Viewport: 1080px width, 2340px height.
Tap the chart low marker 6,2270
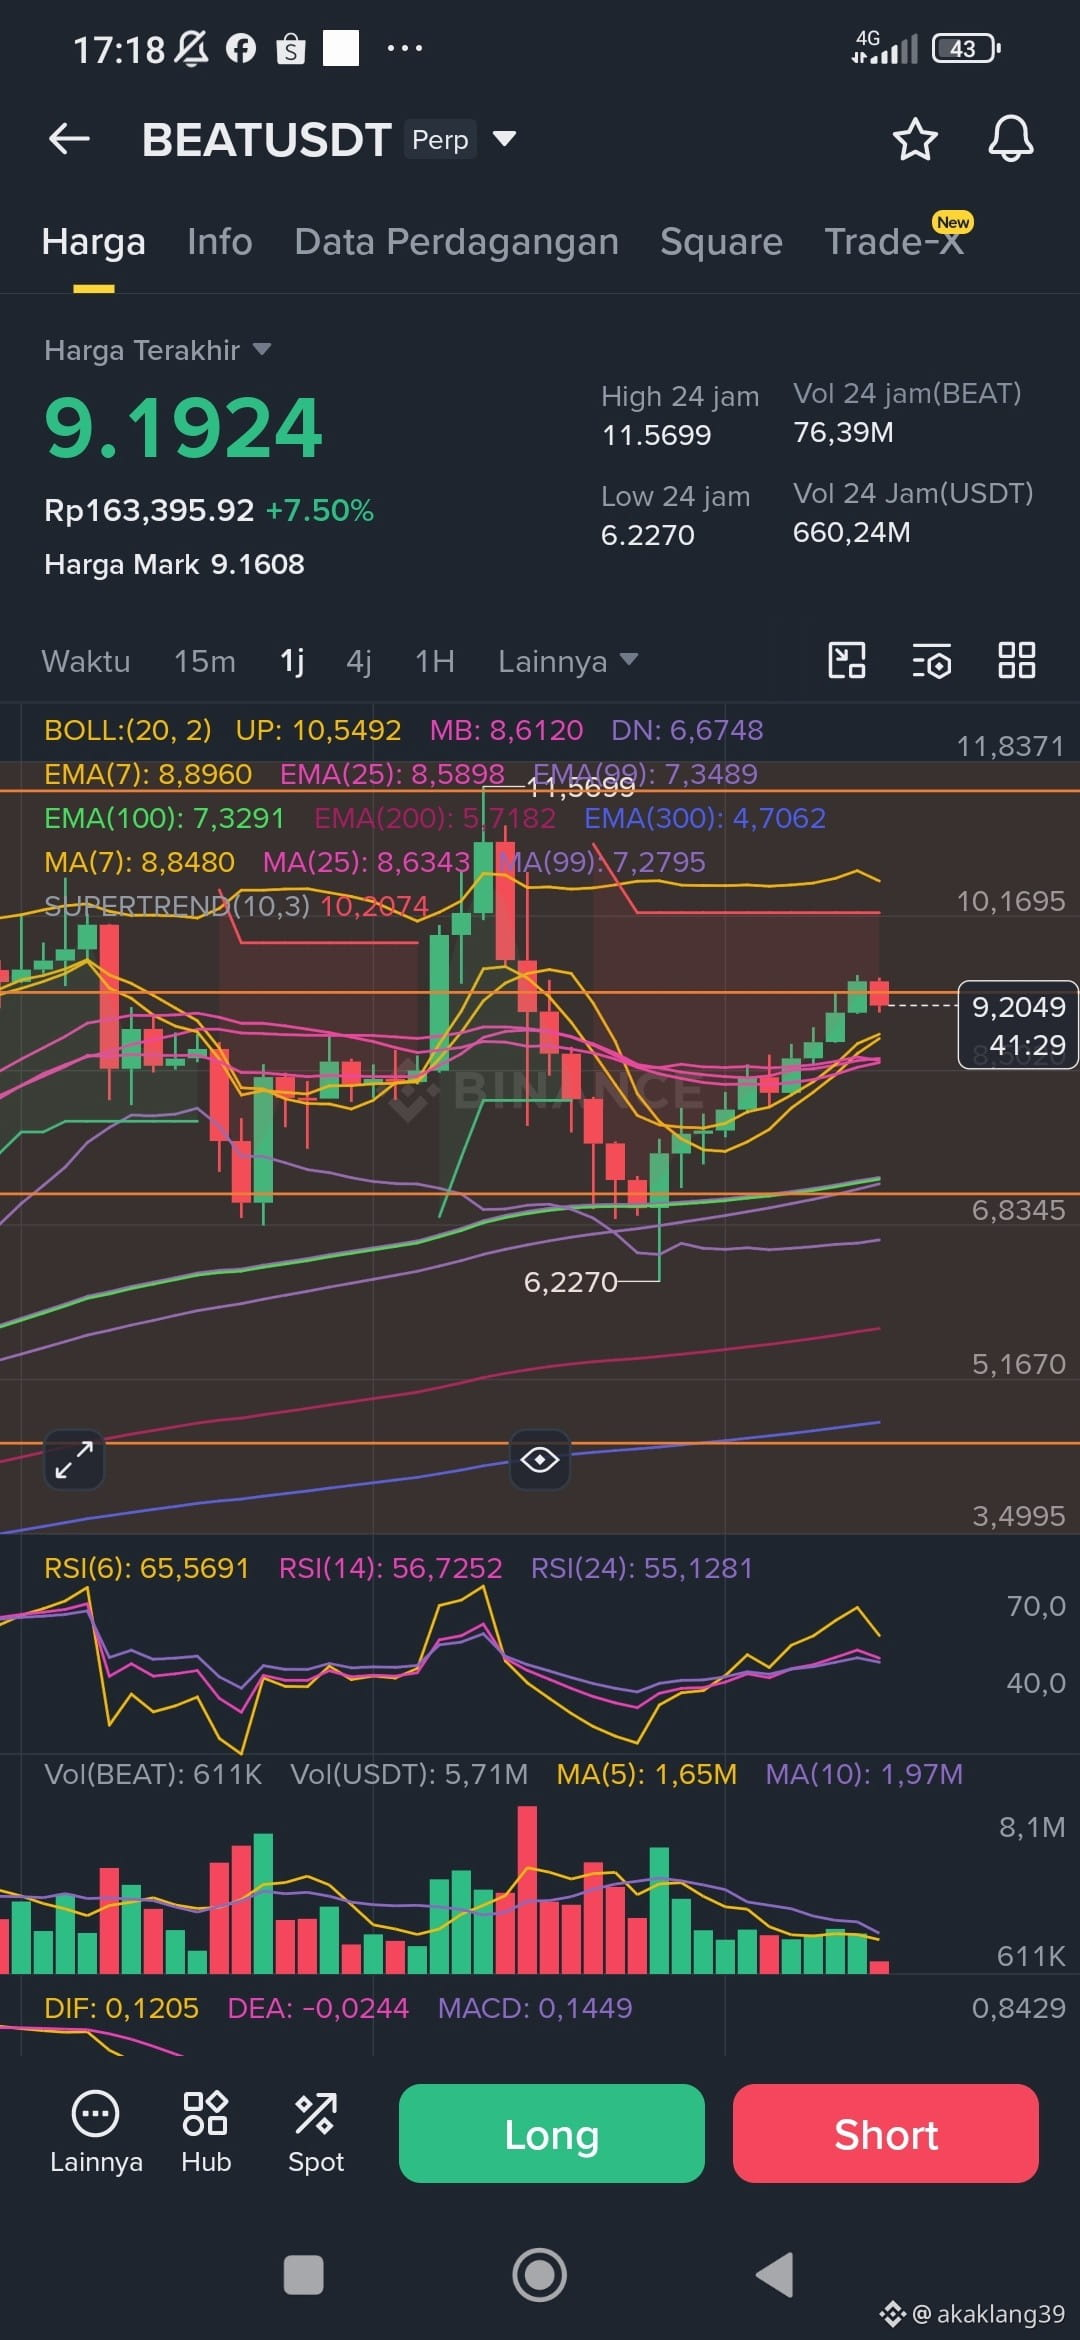coord(571,1282)
